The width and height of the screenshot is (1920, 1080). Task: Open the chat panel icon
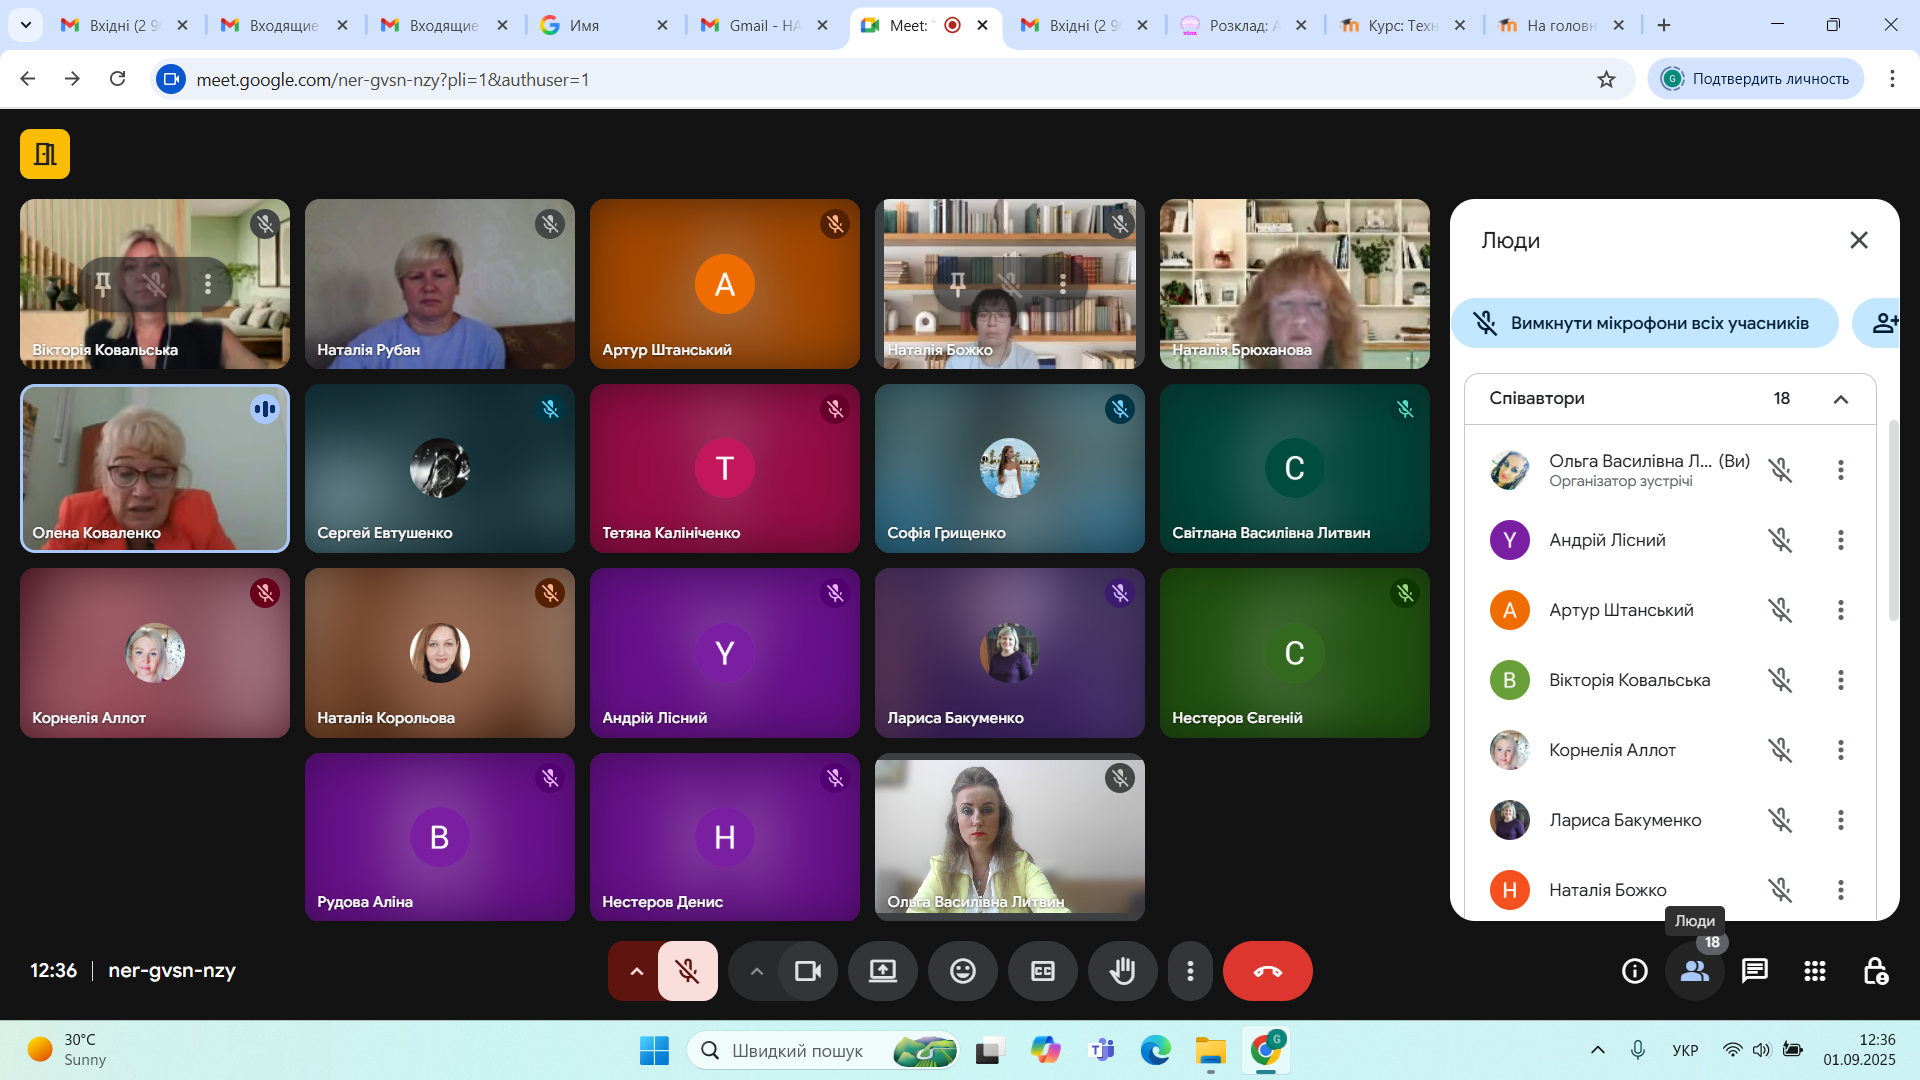(x=1754, y=971)
